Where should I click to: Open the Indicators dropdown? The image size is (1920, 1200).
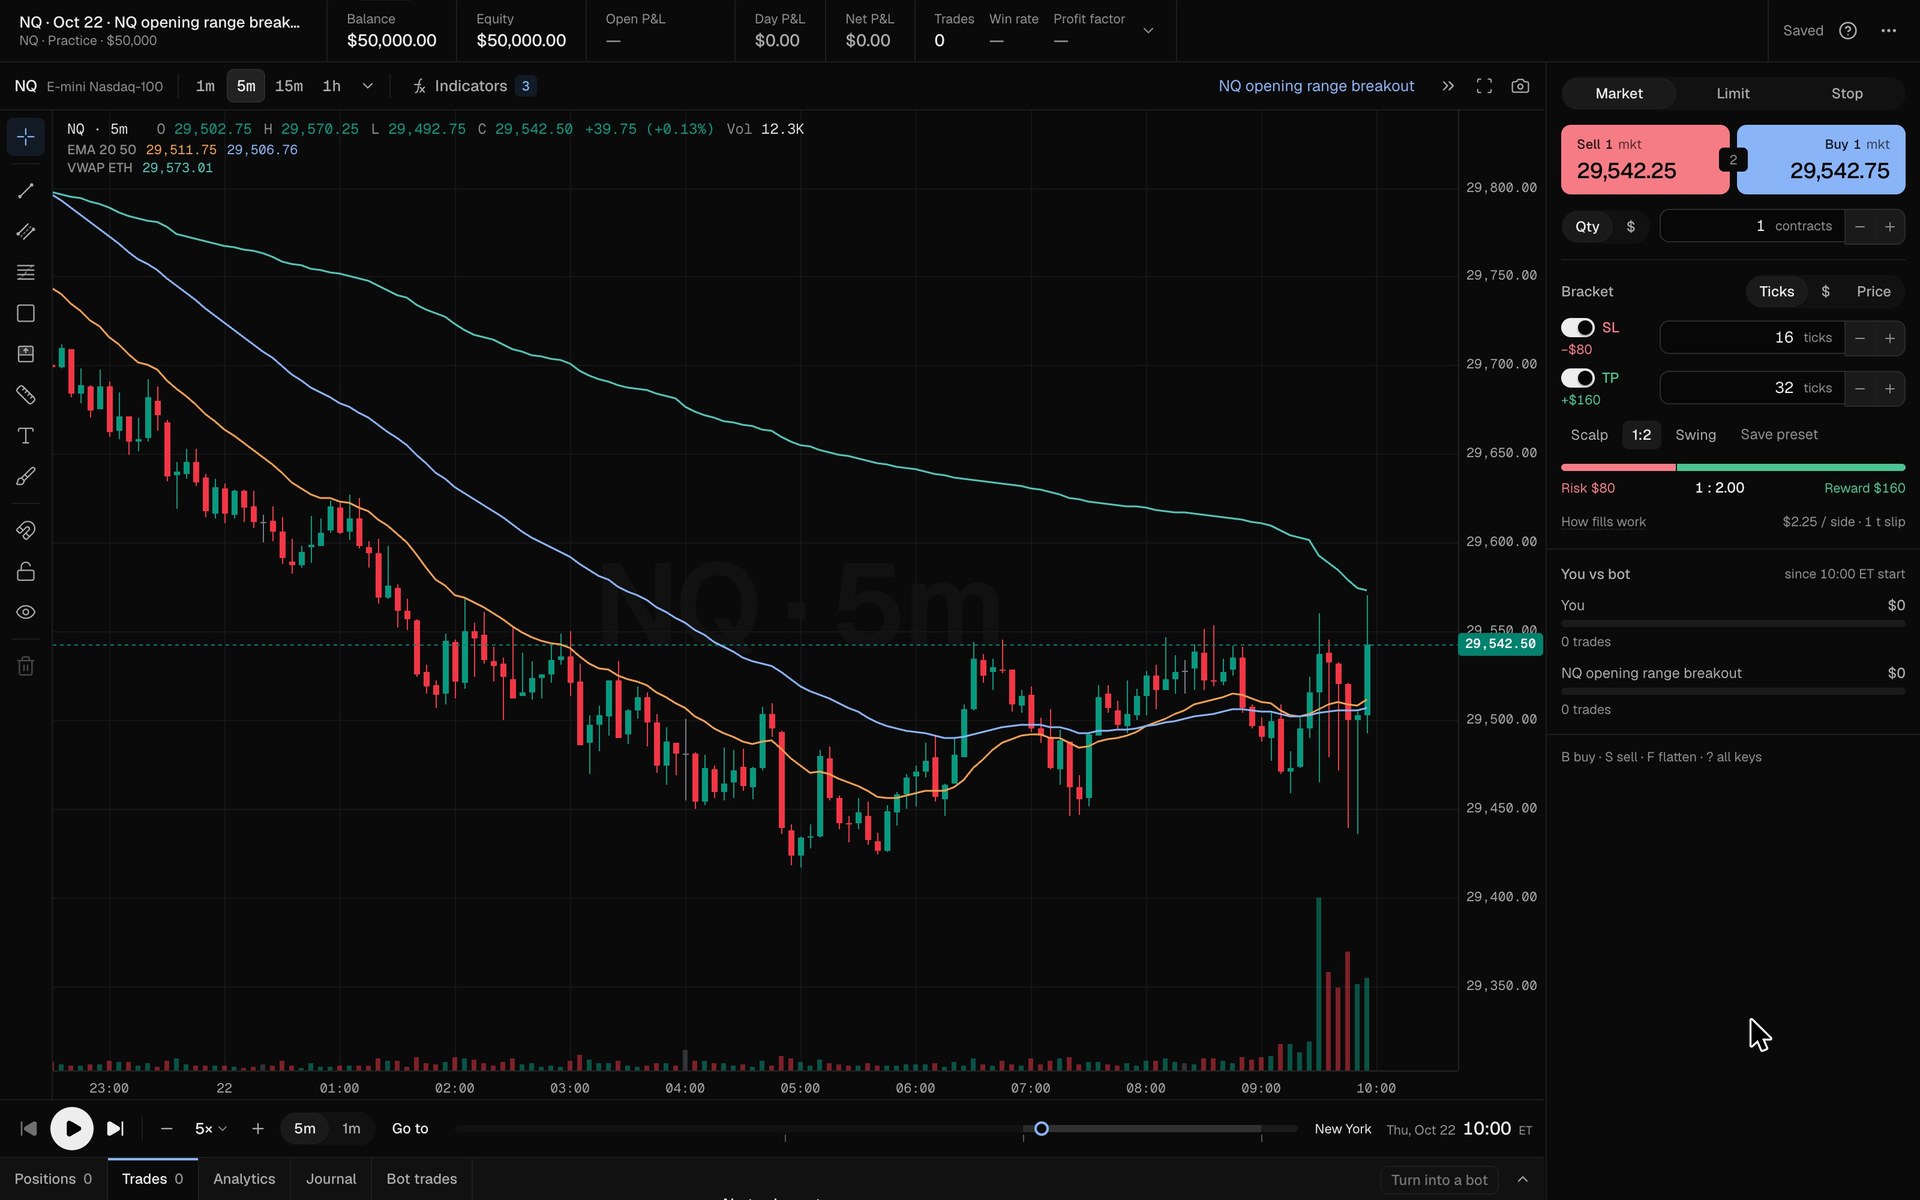coord(474,86)
